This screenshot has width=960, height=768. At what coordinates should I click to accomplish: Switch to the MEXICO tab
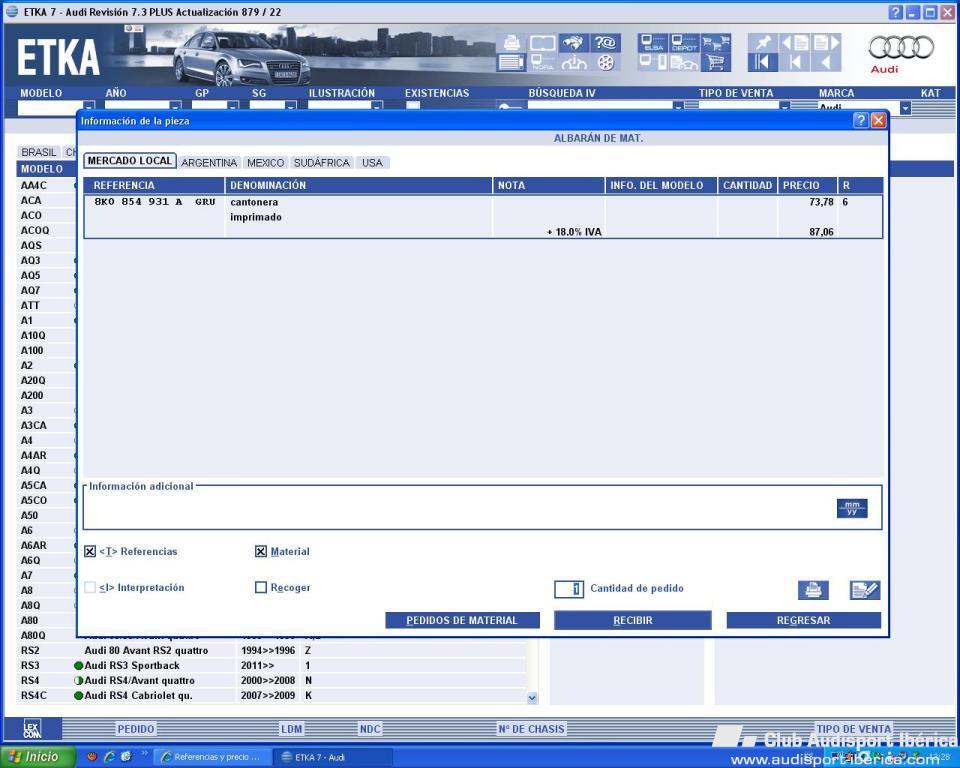[x=266, y=162]
